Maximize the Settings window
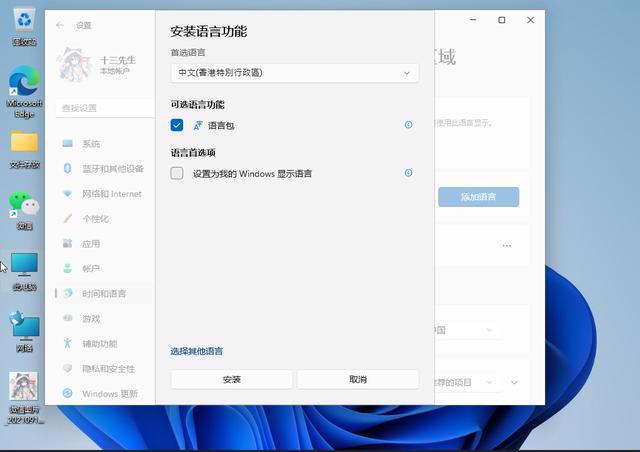 [502, 20]
